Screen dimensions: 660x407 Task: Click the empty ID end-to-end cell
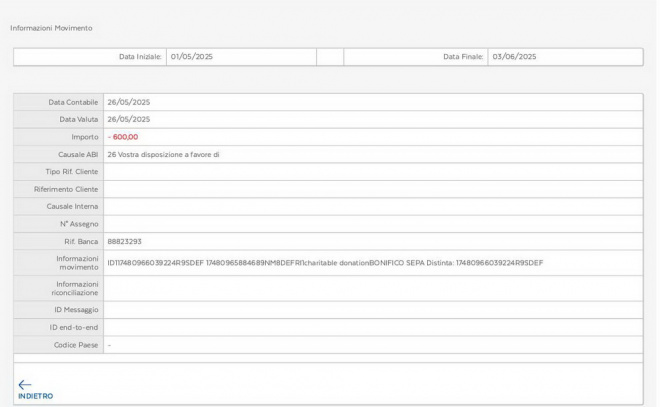tap(372, 327)
